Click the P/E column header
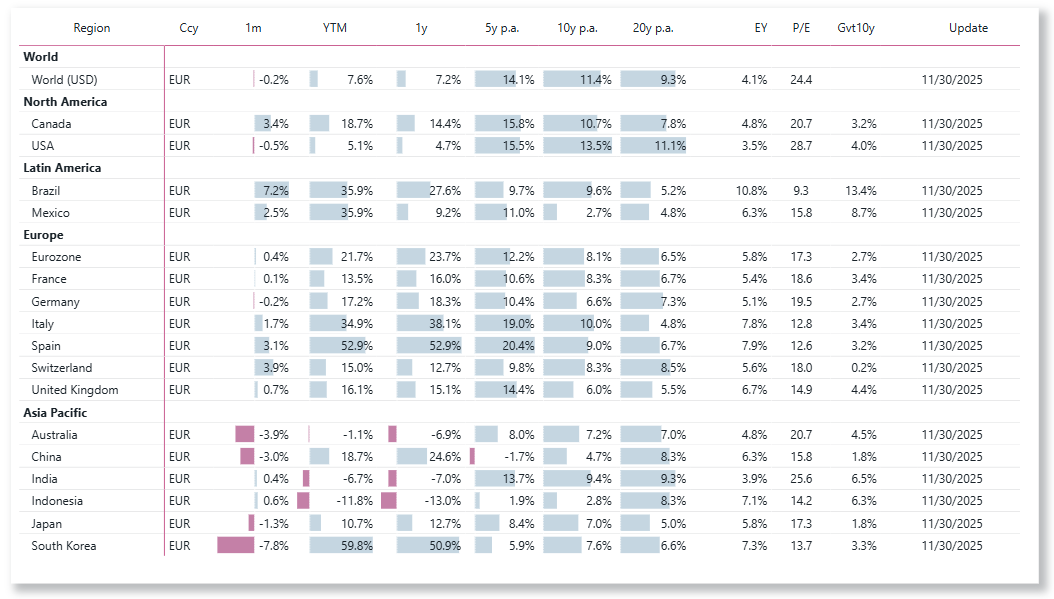Image resolution: width=1054 pixels, height=599 pixels. click(x=801, y=28)
